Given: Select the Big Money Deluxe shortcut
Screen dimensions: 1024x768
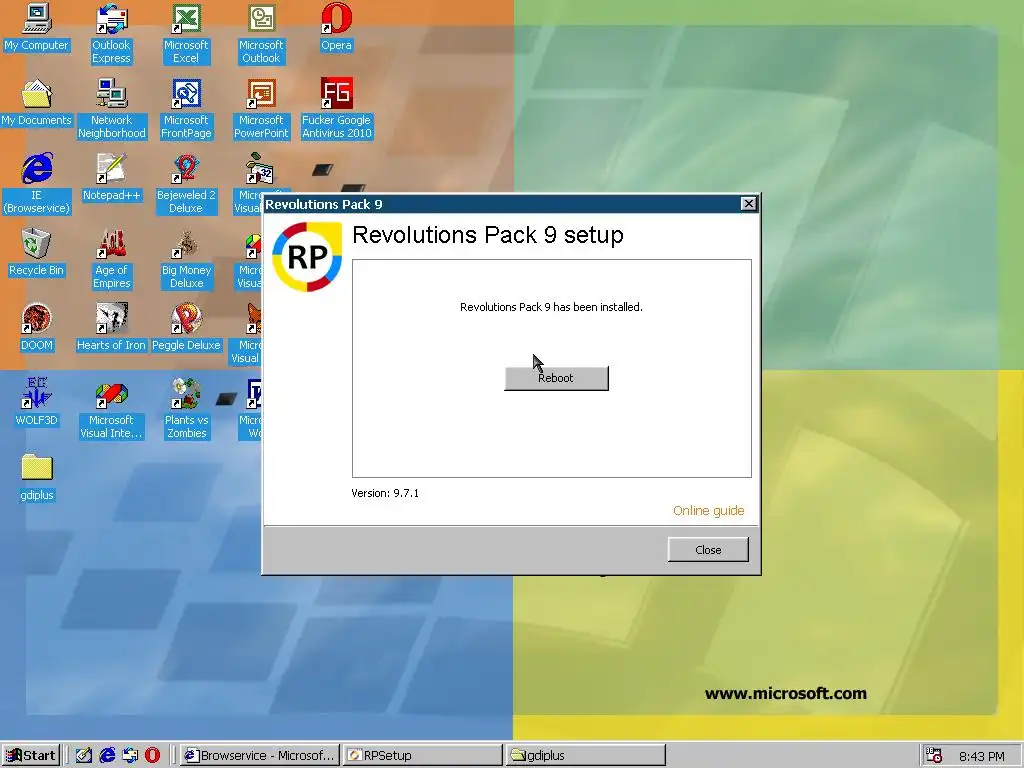Looking at the screenshot, I should point(186,259).
